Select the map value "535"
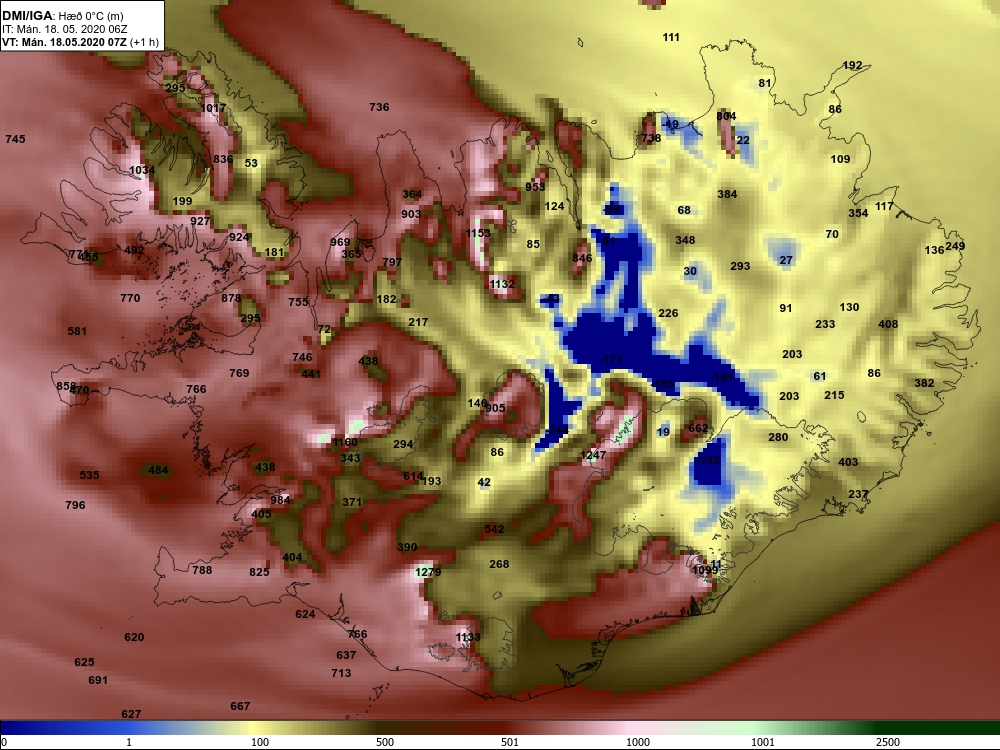The height and width of the screenshot is (750, 1000). pyautogui.click(x=89, y=474)
